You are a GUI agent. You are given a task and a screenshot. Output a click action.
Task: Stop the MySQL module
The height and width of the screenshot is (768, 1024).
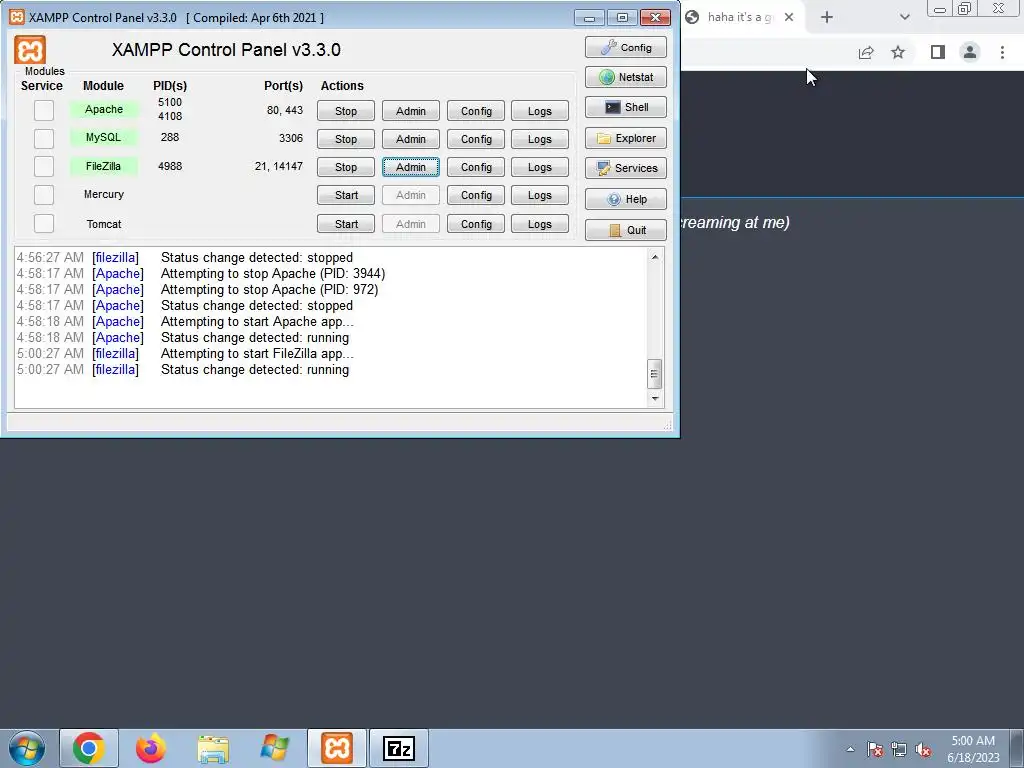coord(346,139)
